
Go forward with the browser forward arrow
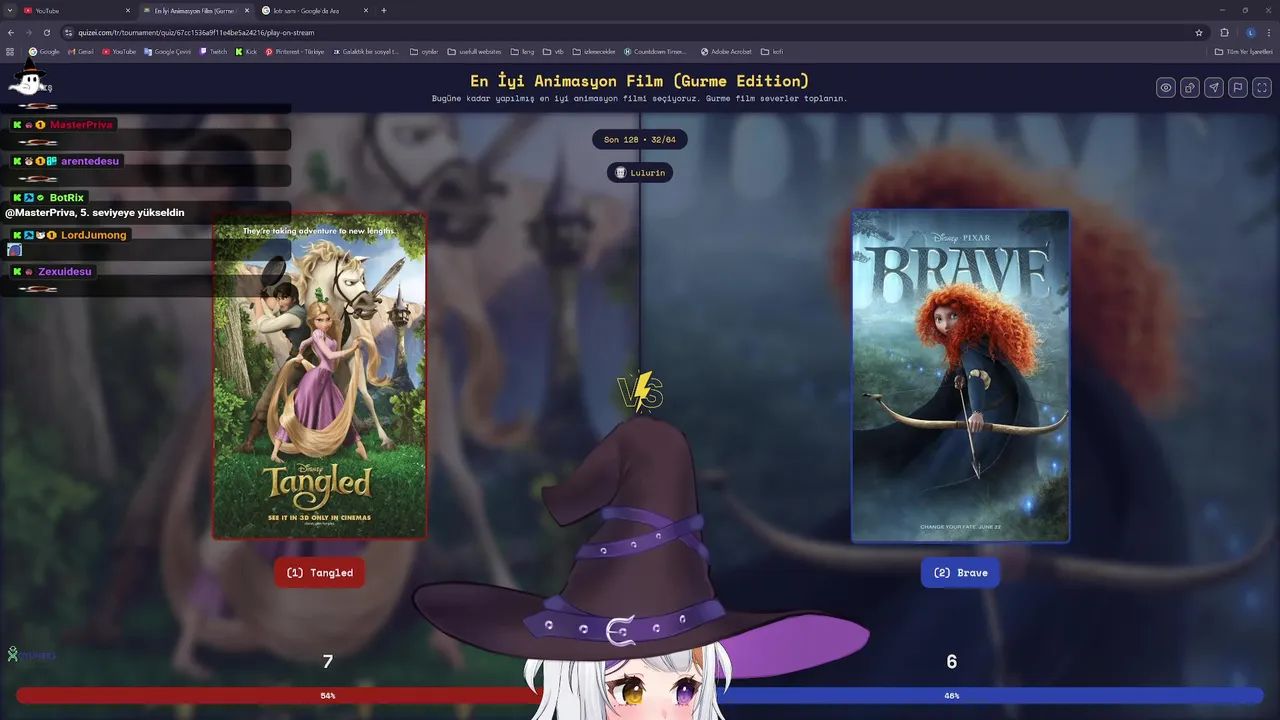(29, 32)
